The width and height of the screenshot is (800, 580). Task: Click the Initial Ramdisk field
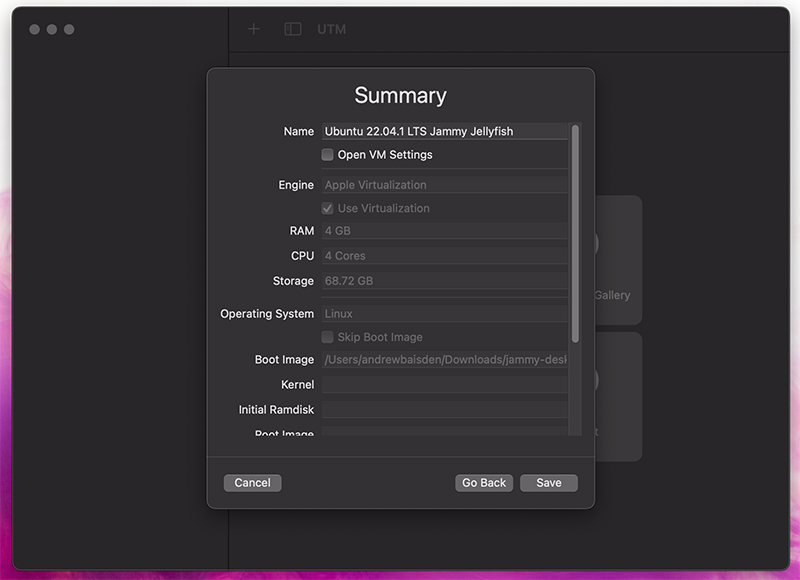click(445, 409)
